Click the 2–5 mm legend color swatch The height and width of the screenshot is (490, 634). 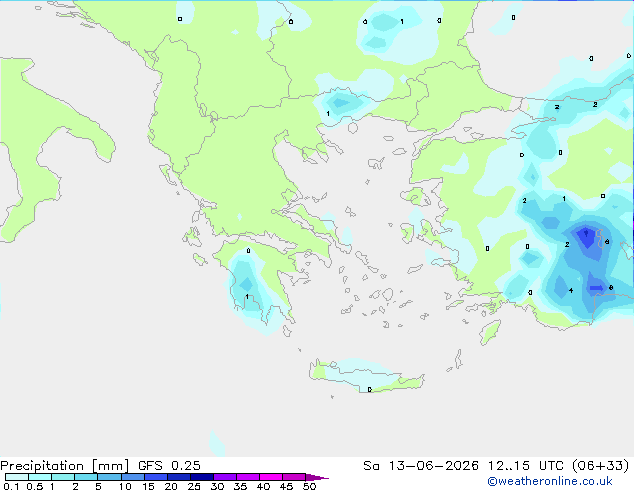point(86,477)
